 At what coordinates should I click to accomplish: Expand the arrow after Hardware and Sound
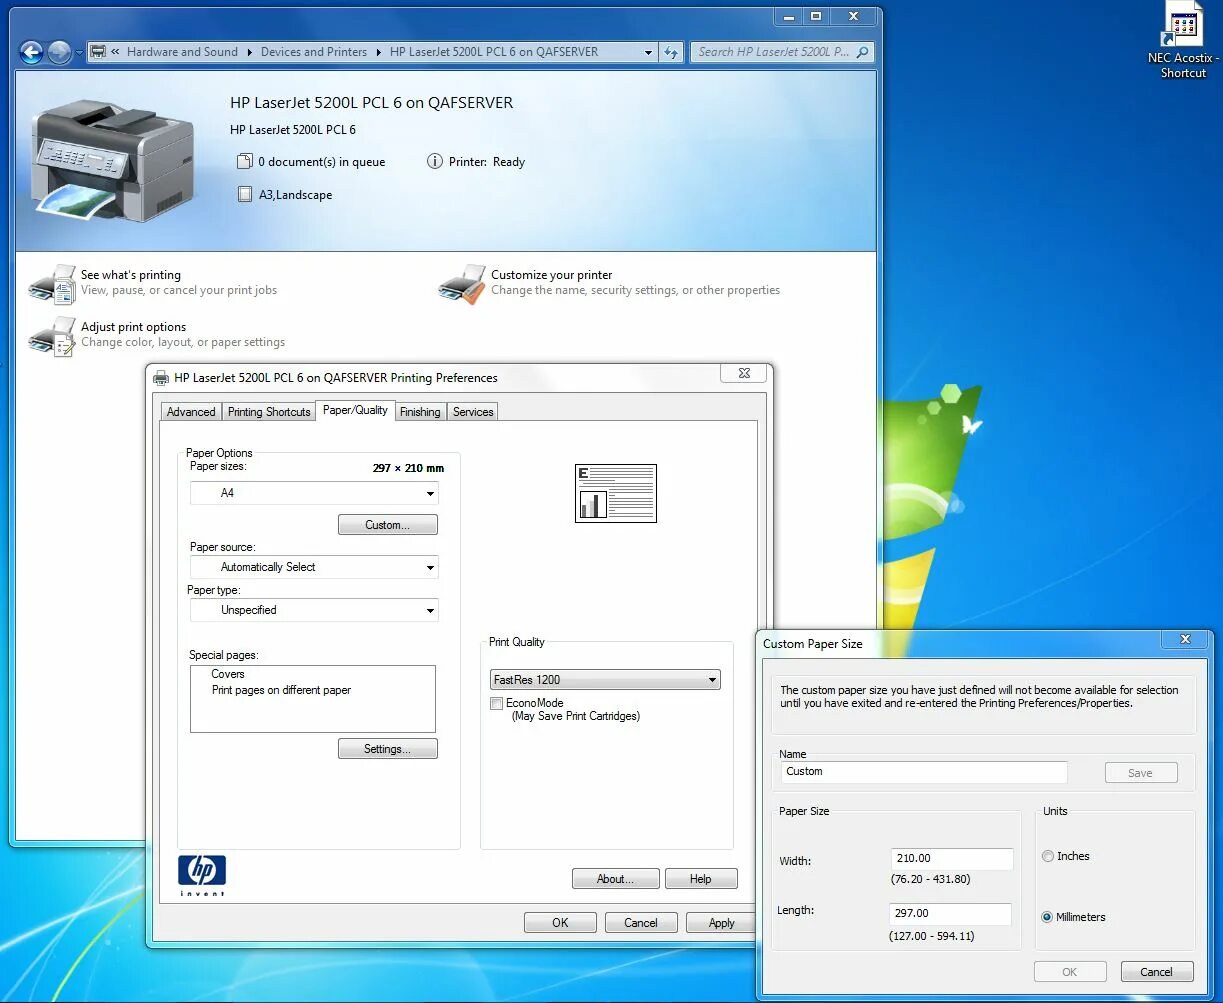click(250, 52)
